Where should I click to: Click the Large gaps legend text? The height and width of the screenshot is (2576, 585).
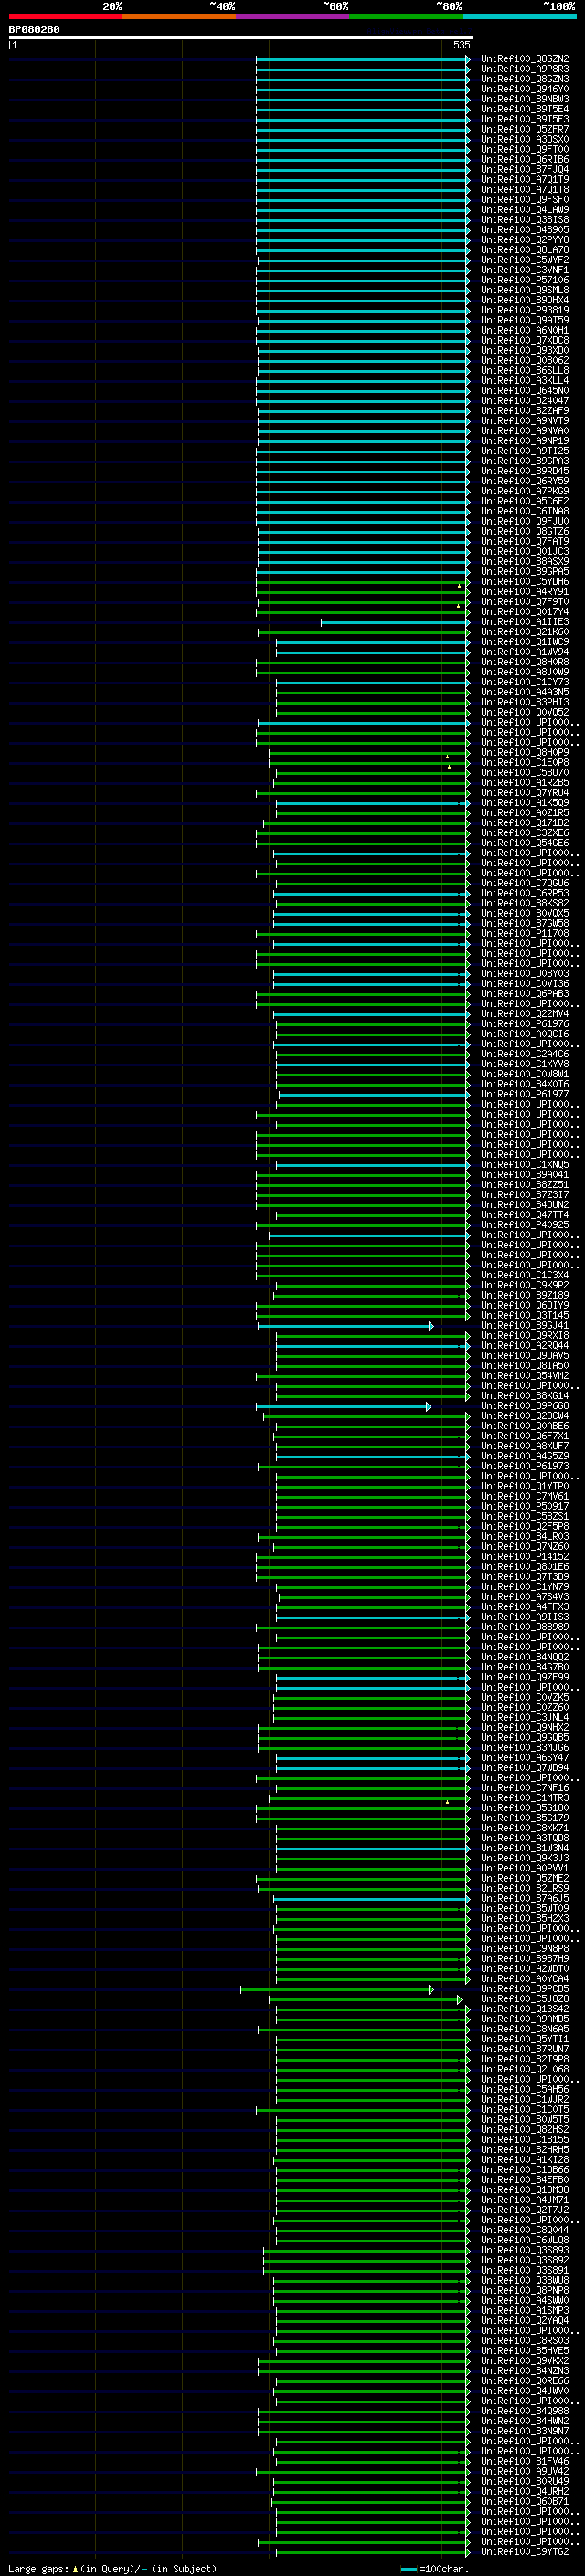pos(112,2568)
